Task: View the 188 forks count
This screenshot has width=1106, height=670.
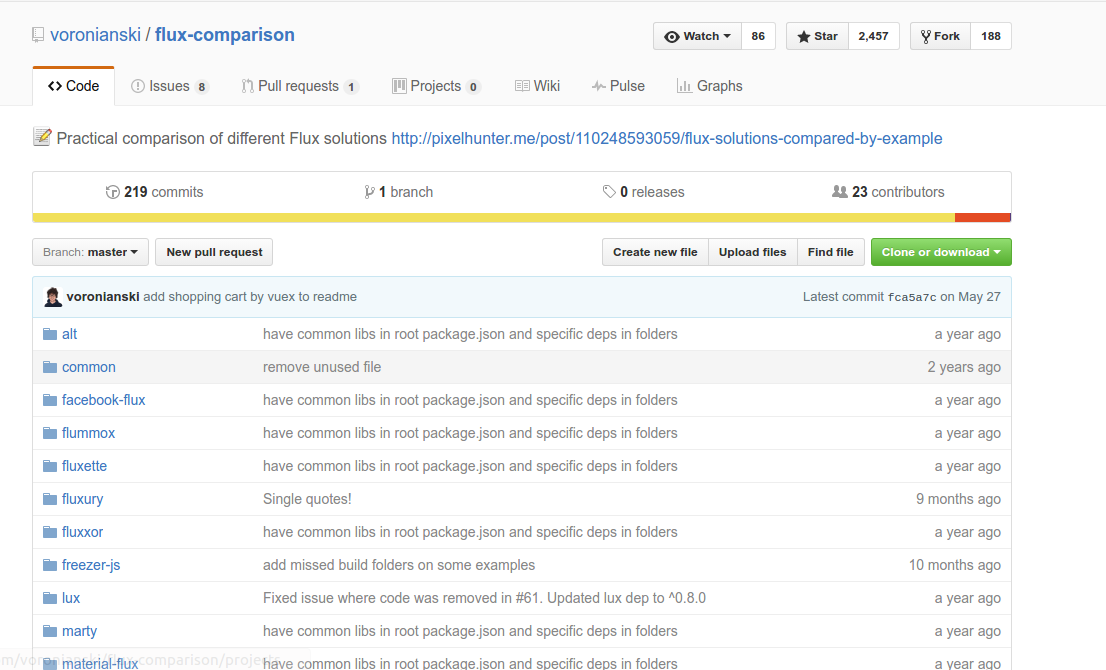Action: (991, 36)
